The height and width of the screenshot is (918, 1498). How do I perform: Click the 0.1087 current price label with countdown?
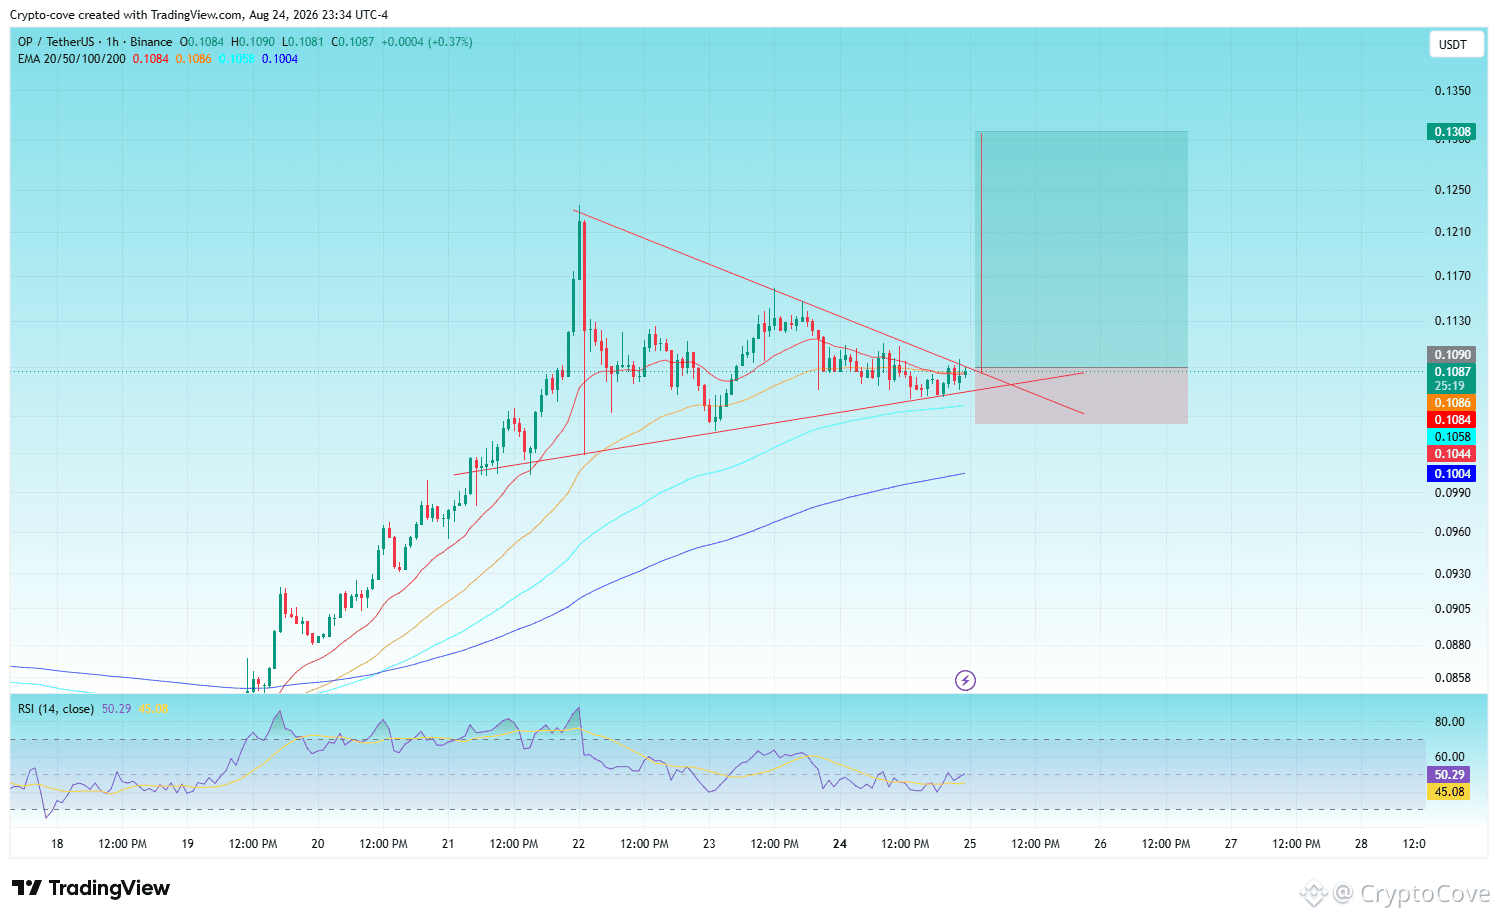pos(1452,379)
